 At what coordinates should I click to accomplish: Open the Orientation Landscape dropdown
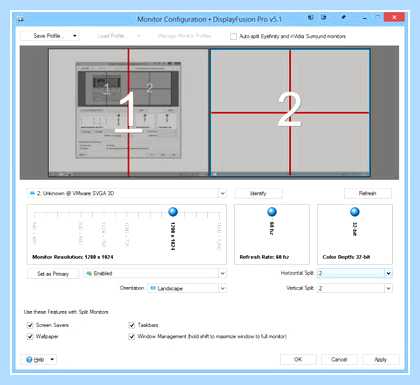[x=187, y=288]
